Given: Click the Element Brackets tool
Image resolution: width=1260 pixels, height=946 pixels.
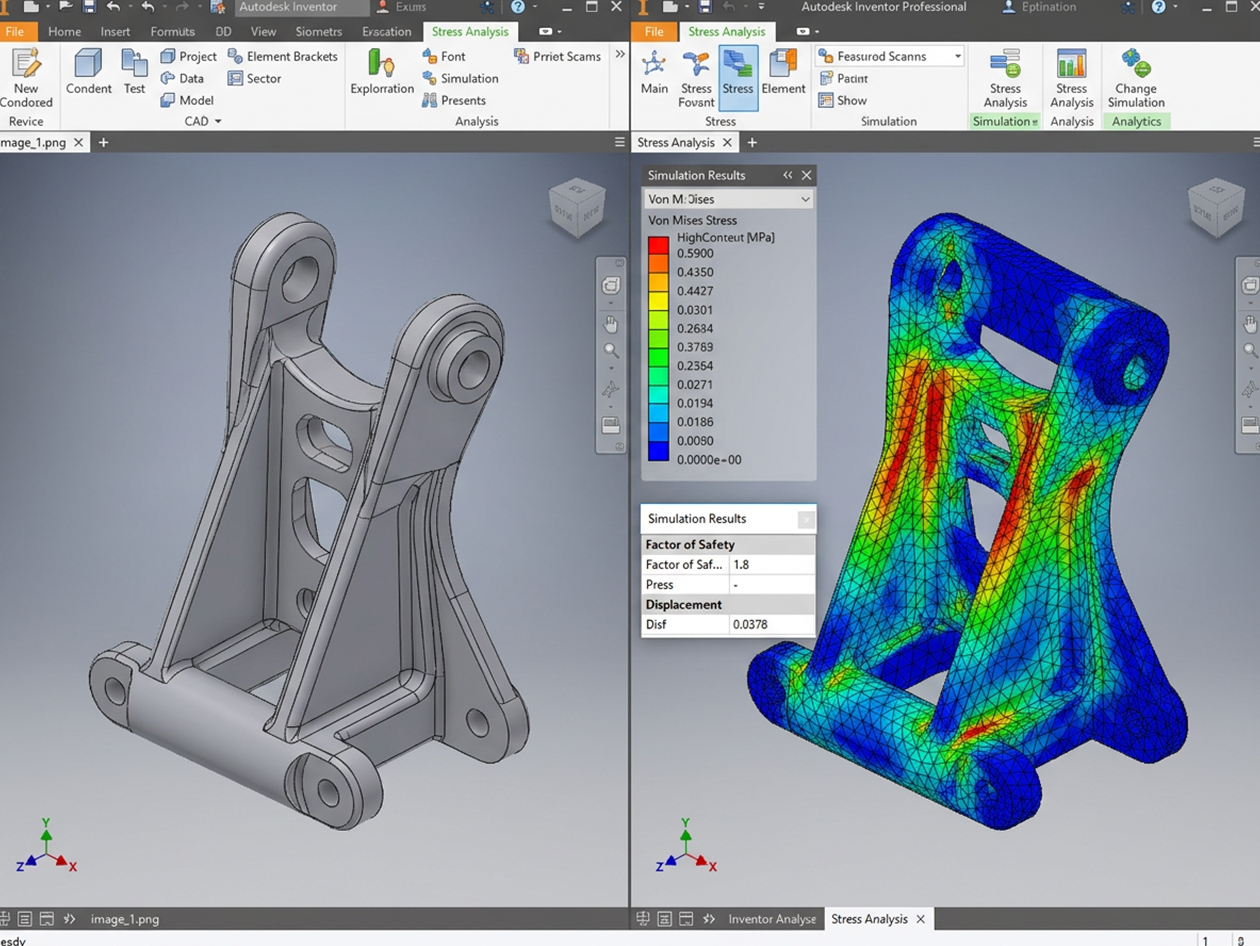Looking at the screenshot, I should point(282,56).
